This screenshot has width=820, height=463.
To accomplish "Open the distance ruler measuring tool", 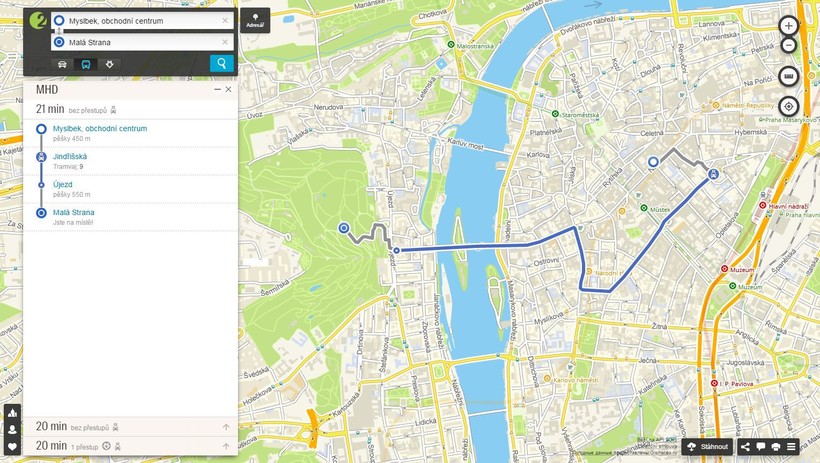I will (789, 77).
